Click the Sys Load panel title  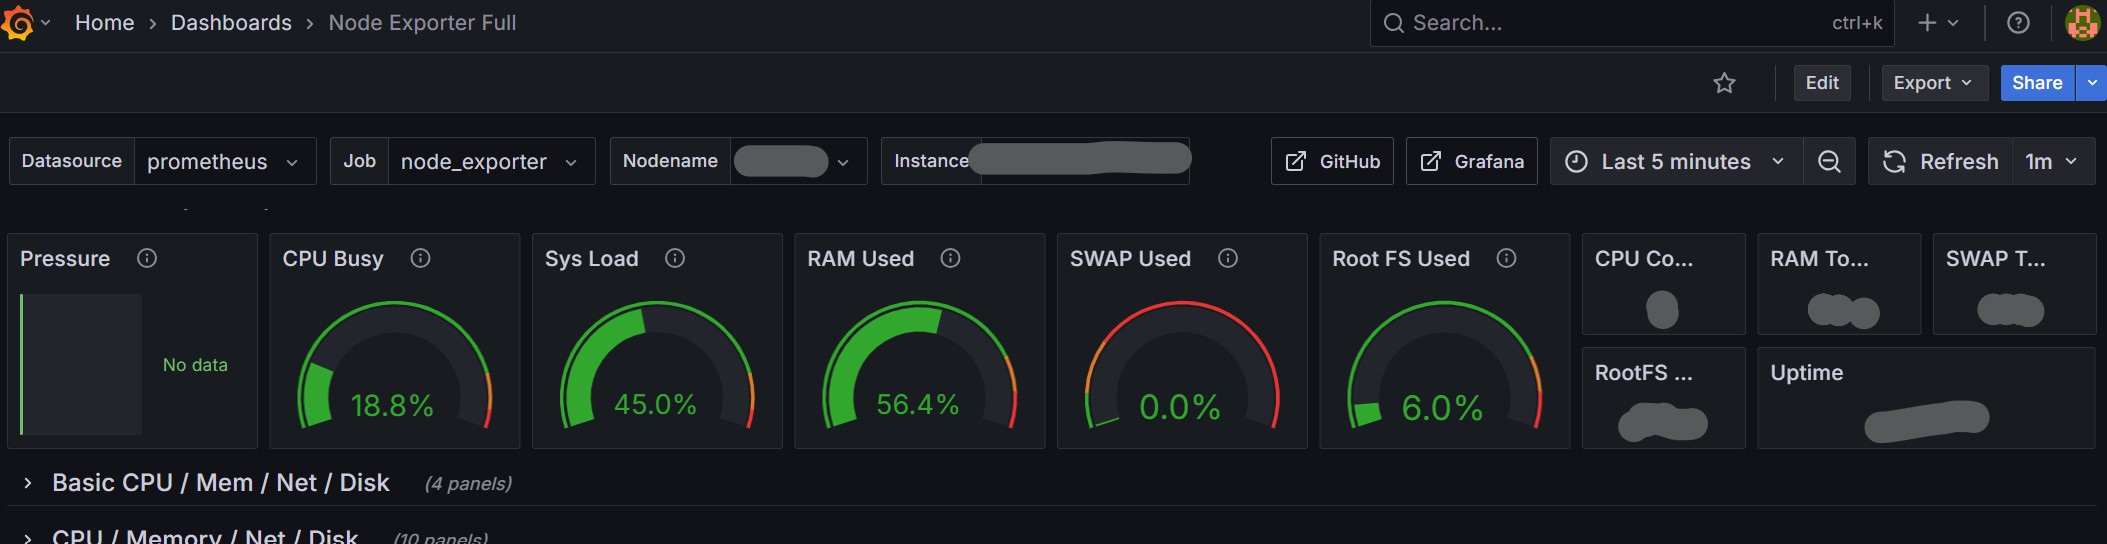click(x=591, y=259)
